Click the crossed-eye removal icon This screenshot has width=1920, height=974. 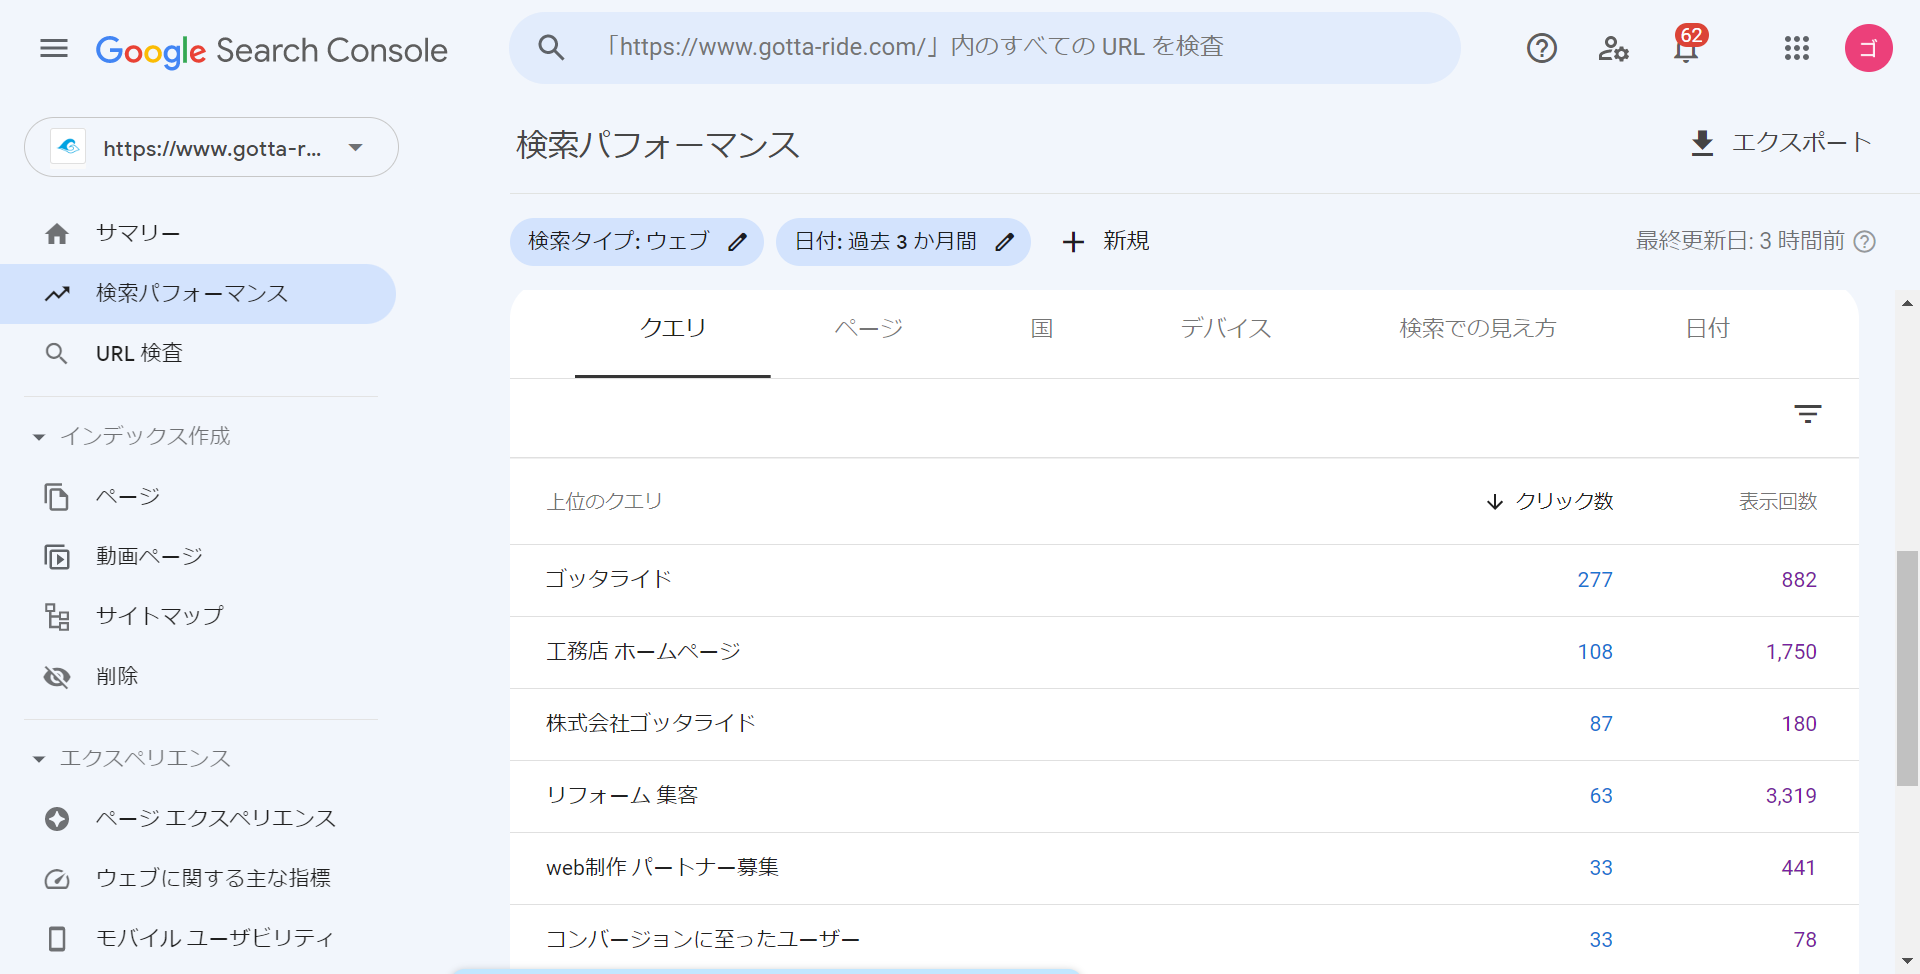(x=57, y=677)
